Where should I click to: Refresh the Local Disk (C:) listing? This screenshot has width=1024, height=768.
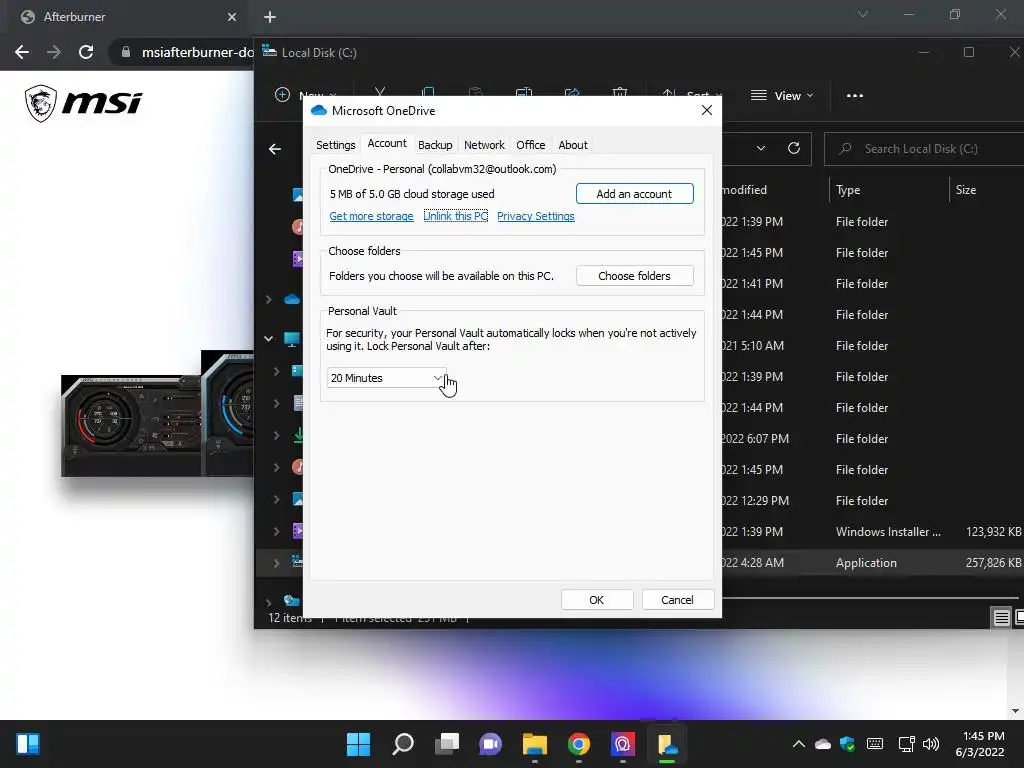794,148
